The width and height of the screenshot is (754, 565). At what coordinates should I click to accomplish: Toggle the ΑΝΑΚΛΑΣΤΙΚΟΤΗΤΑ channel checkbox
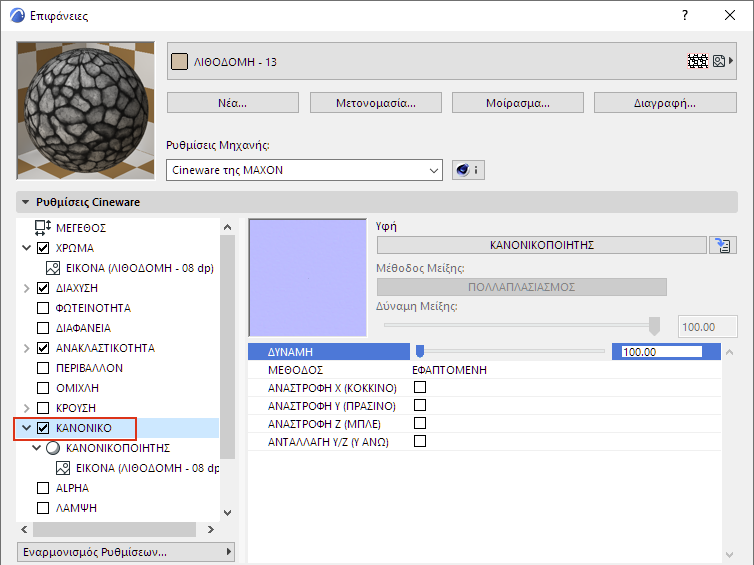click(x=43, y=348)
